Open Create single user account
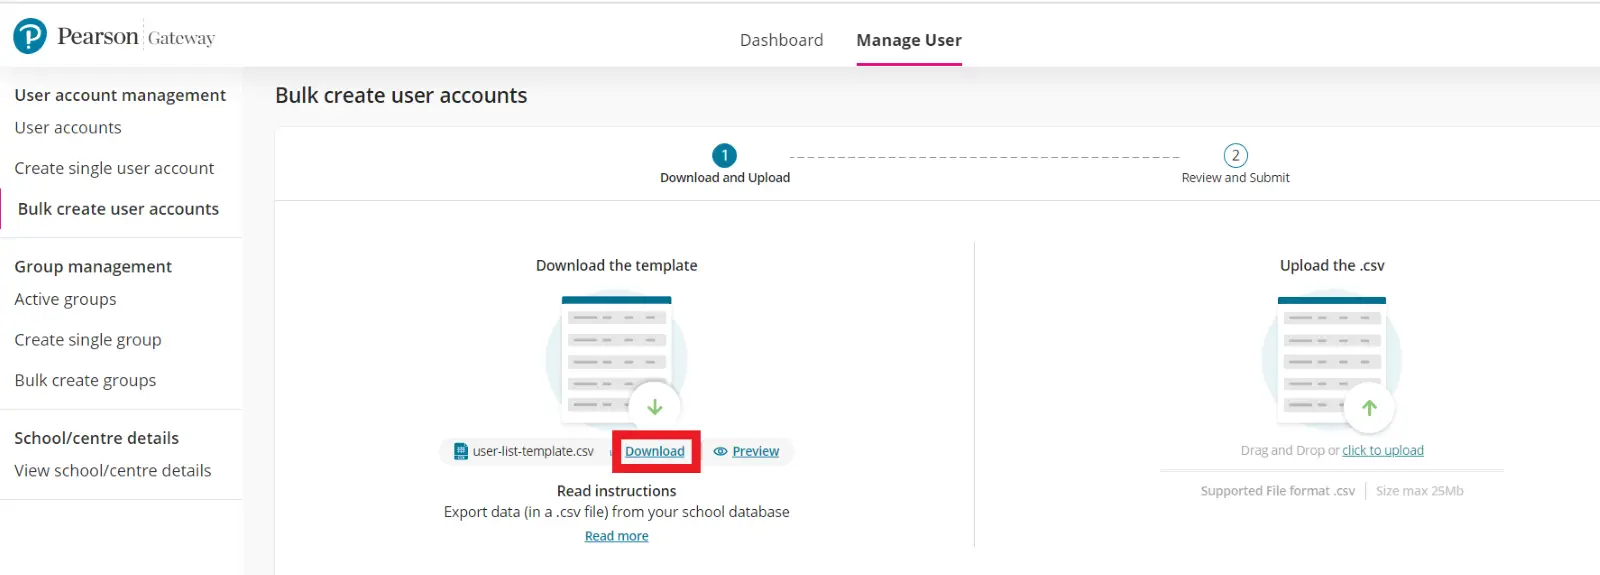The height and width of the screenshot is (575, 1600). pos(114,168)
